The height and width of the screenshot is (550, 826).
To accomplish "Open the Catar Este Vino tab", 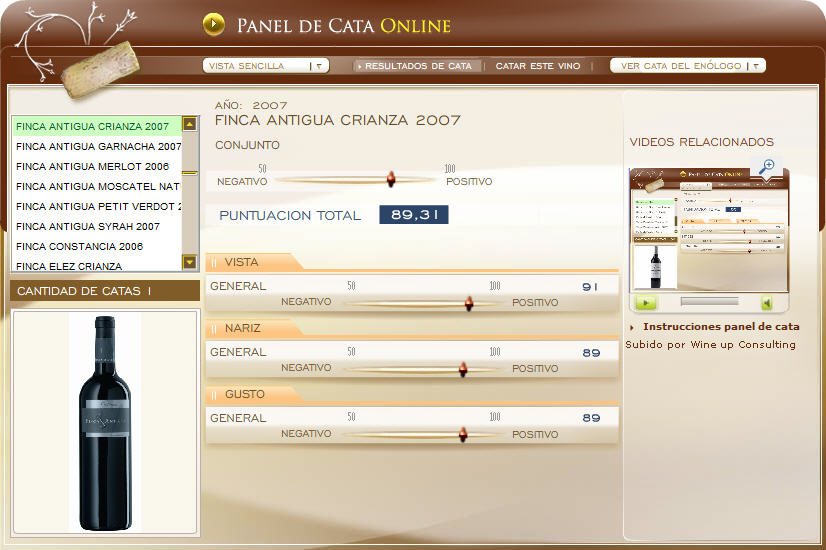I will pyautogui.click(x=538, y=66).
